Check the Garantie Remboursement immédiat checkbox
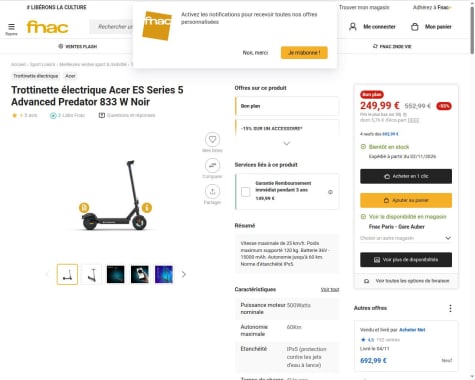This screenshot has width=475, height=380. tap(246, 192)
